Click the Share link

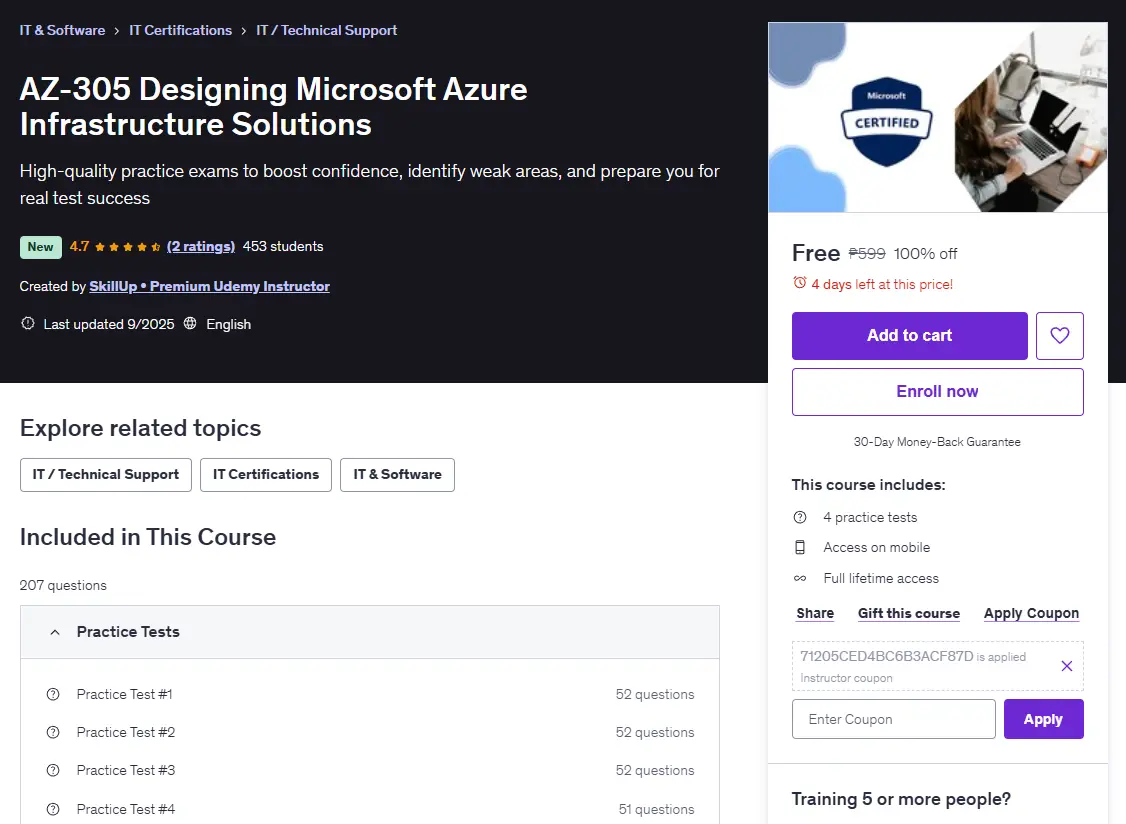point(815,614)
